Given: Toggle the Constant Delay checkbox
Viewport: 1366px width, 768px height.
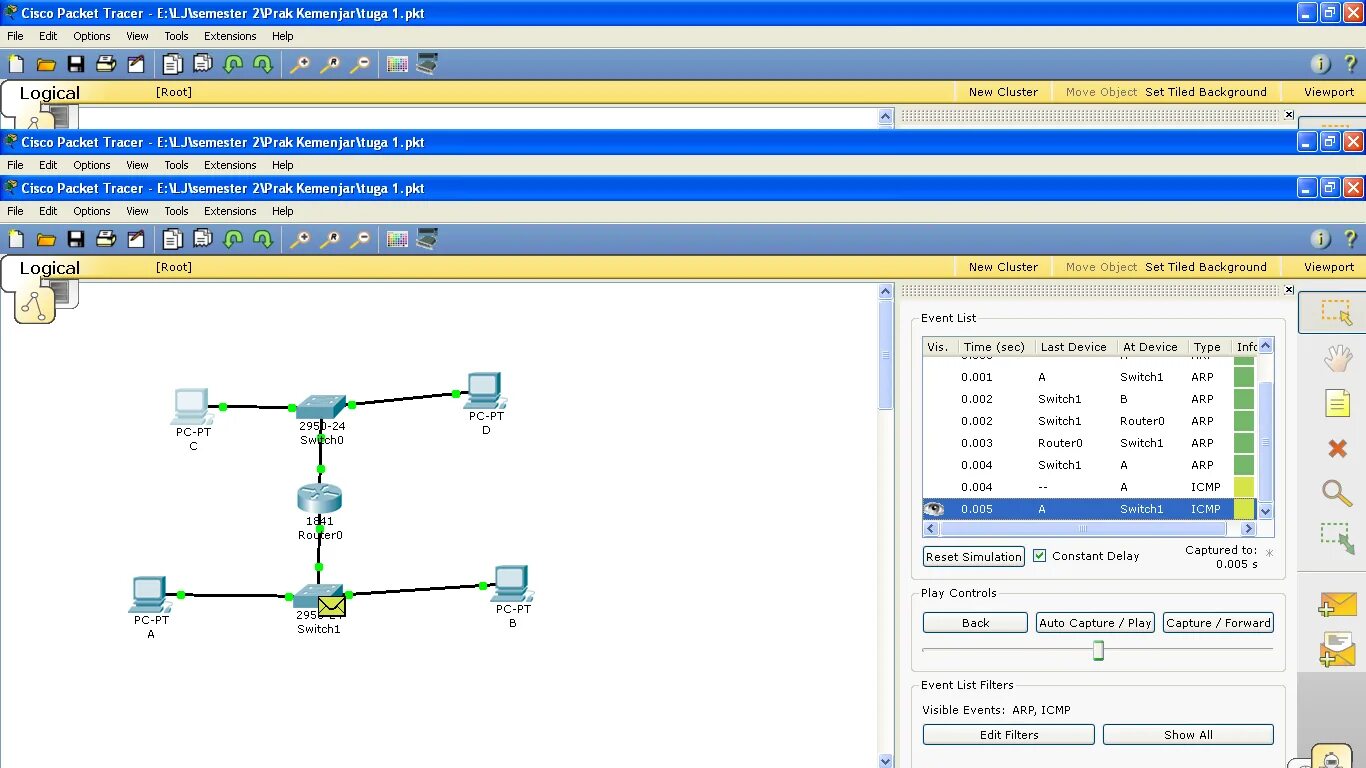Looking at the screenshot, I should pos(1040,556).
